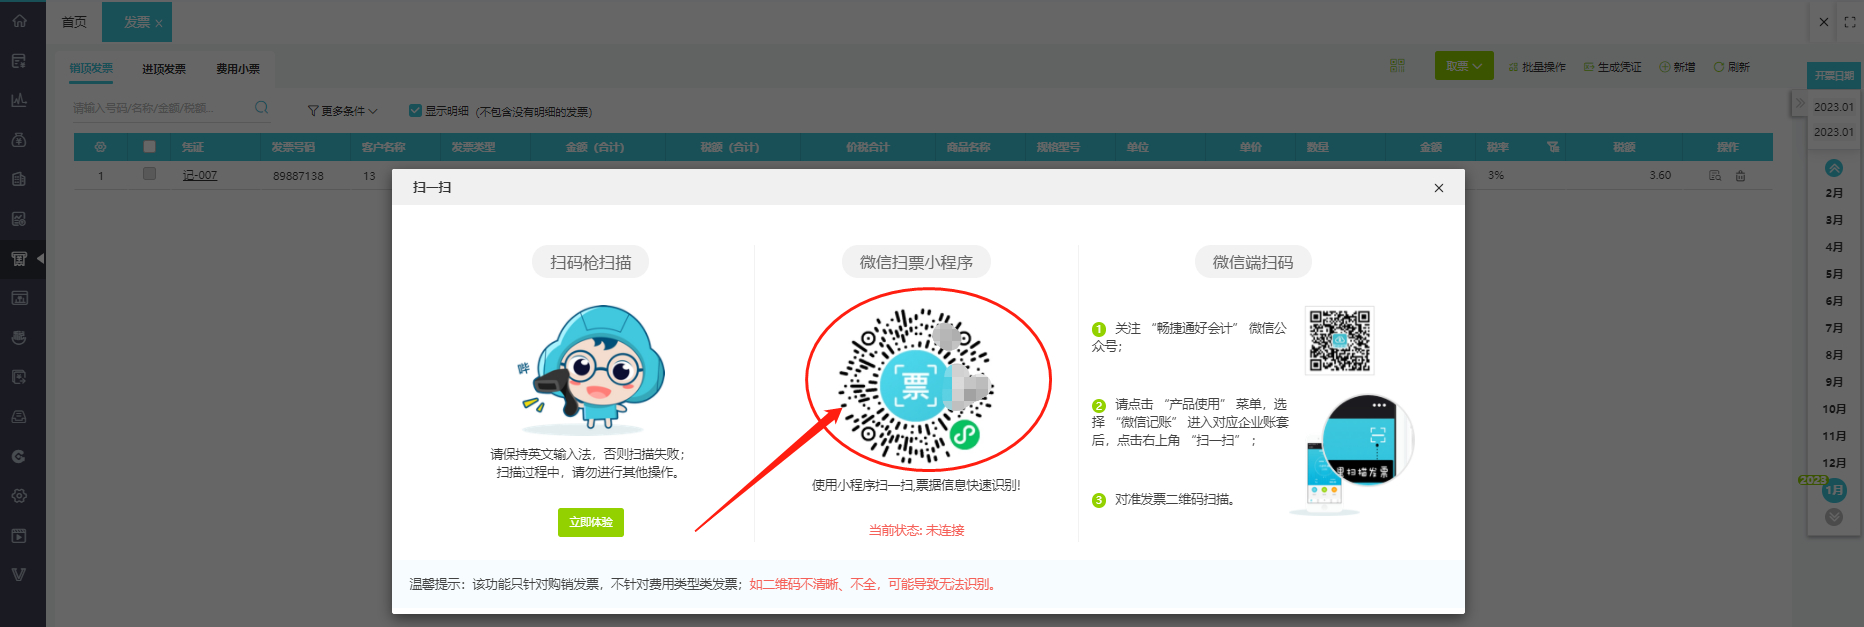
Task: Jump to 6月 in the month timeline
Action: click(x=1834, y=301)
